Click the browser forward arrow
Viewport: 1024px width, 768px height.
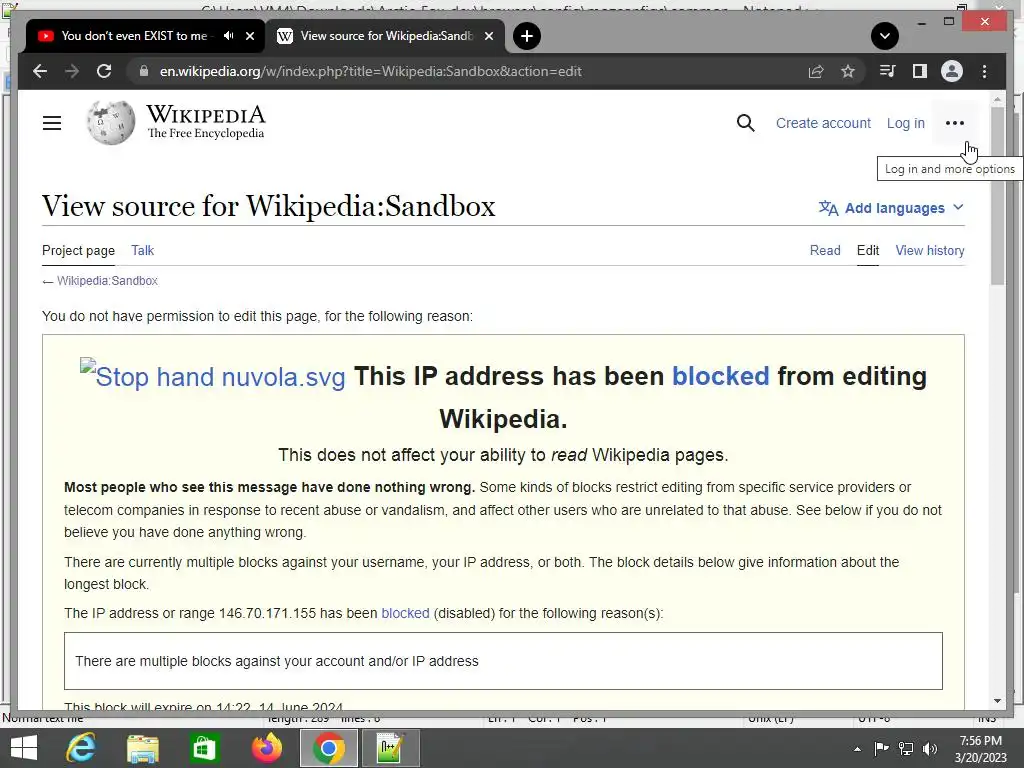pos(72,71)
